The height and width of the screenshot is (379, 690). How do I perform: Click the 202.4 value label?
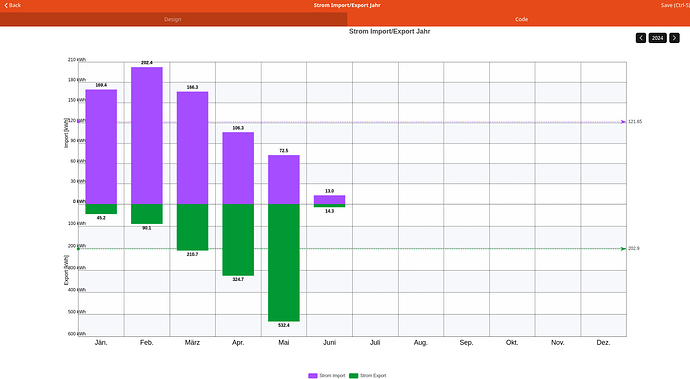[x=147, y=63]
